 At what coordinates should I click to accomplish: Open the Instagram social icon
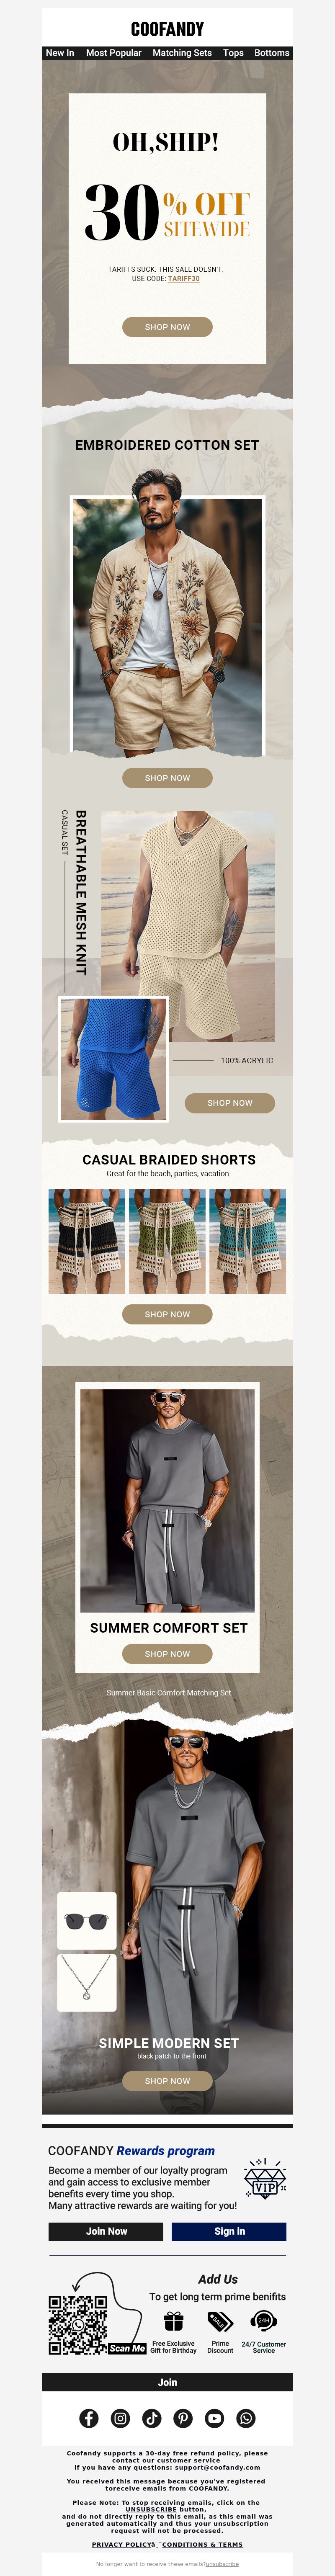pos(120,2418)
